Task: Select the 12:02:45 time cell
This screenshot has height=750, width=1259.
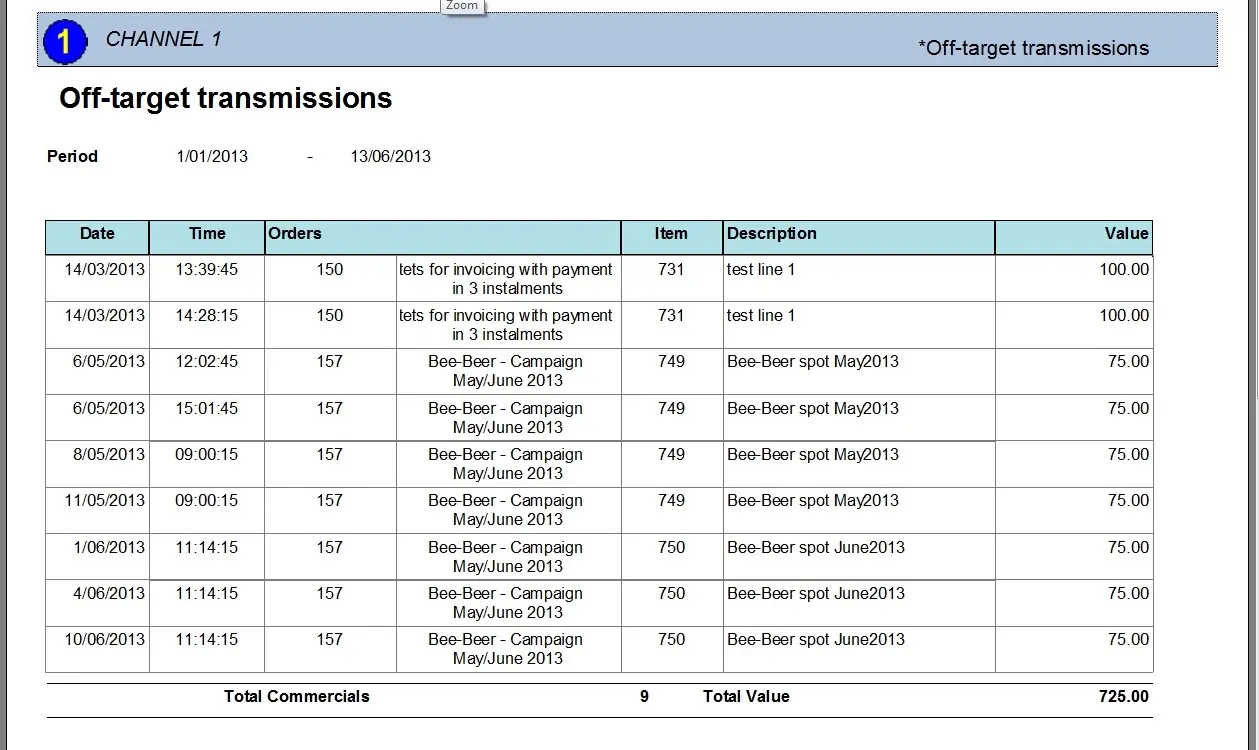Action: pyautogui.click(x=207, y=361)
